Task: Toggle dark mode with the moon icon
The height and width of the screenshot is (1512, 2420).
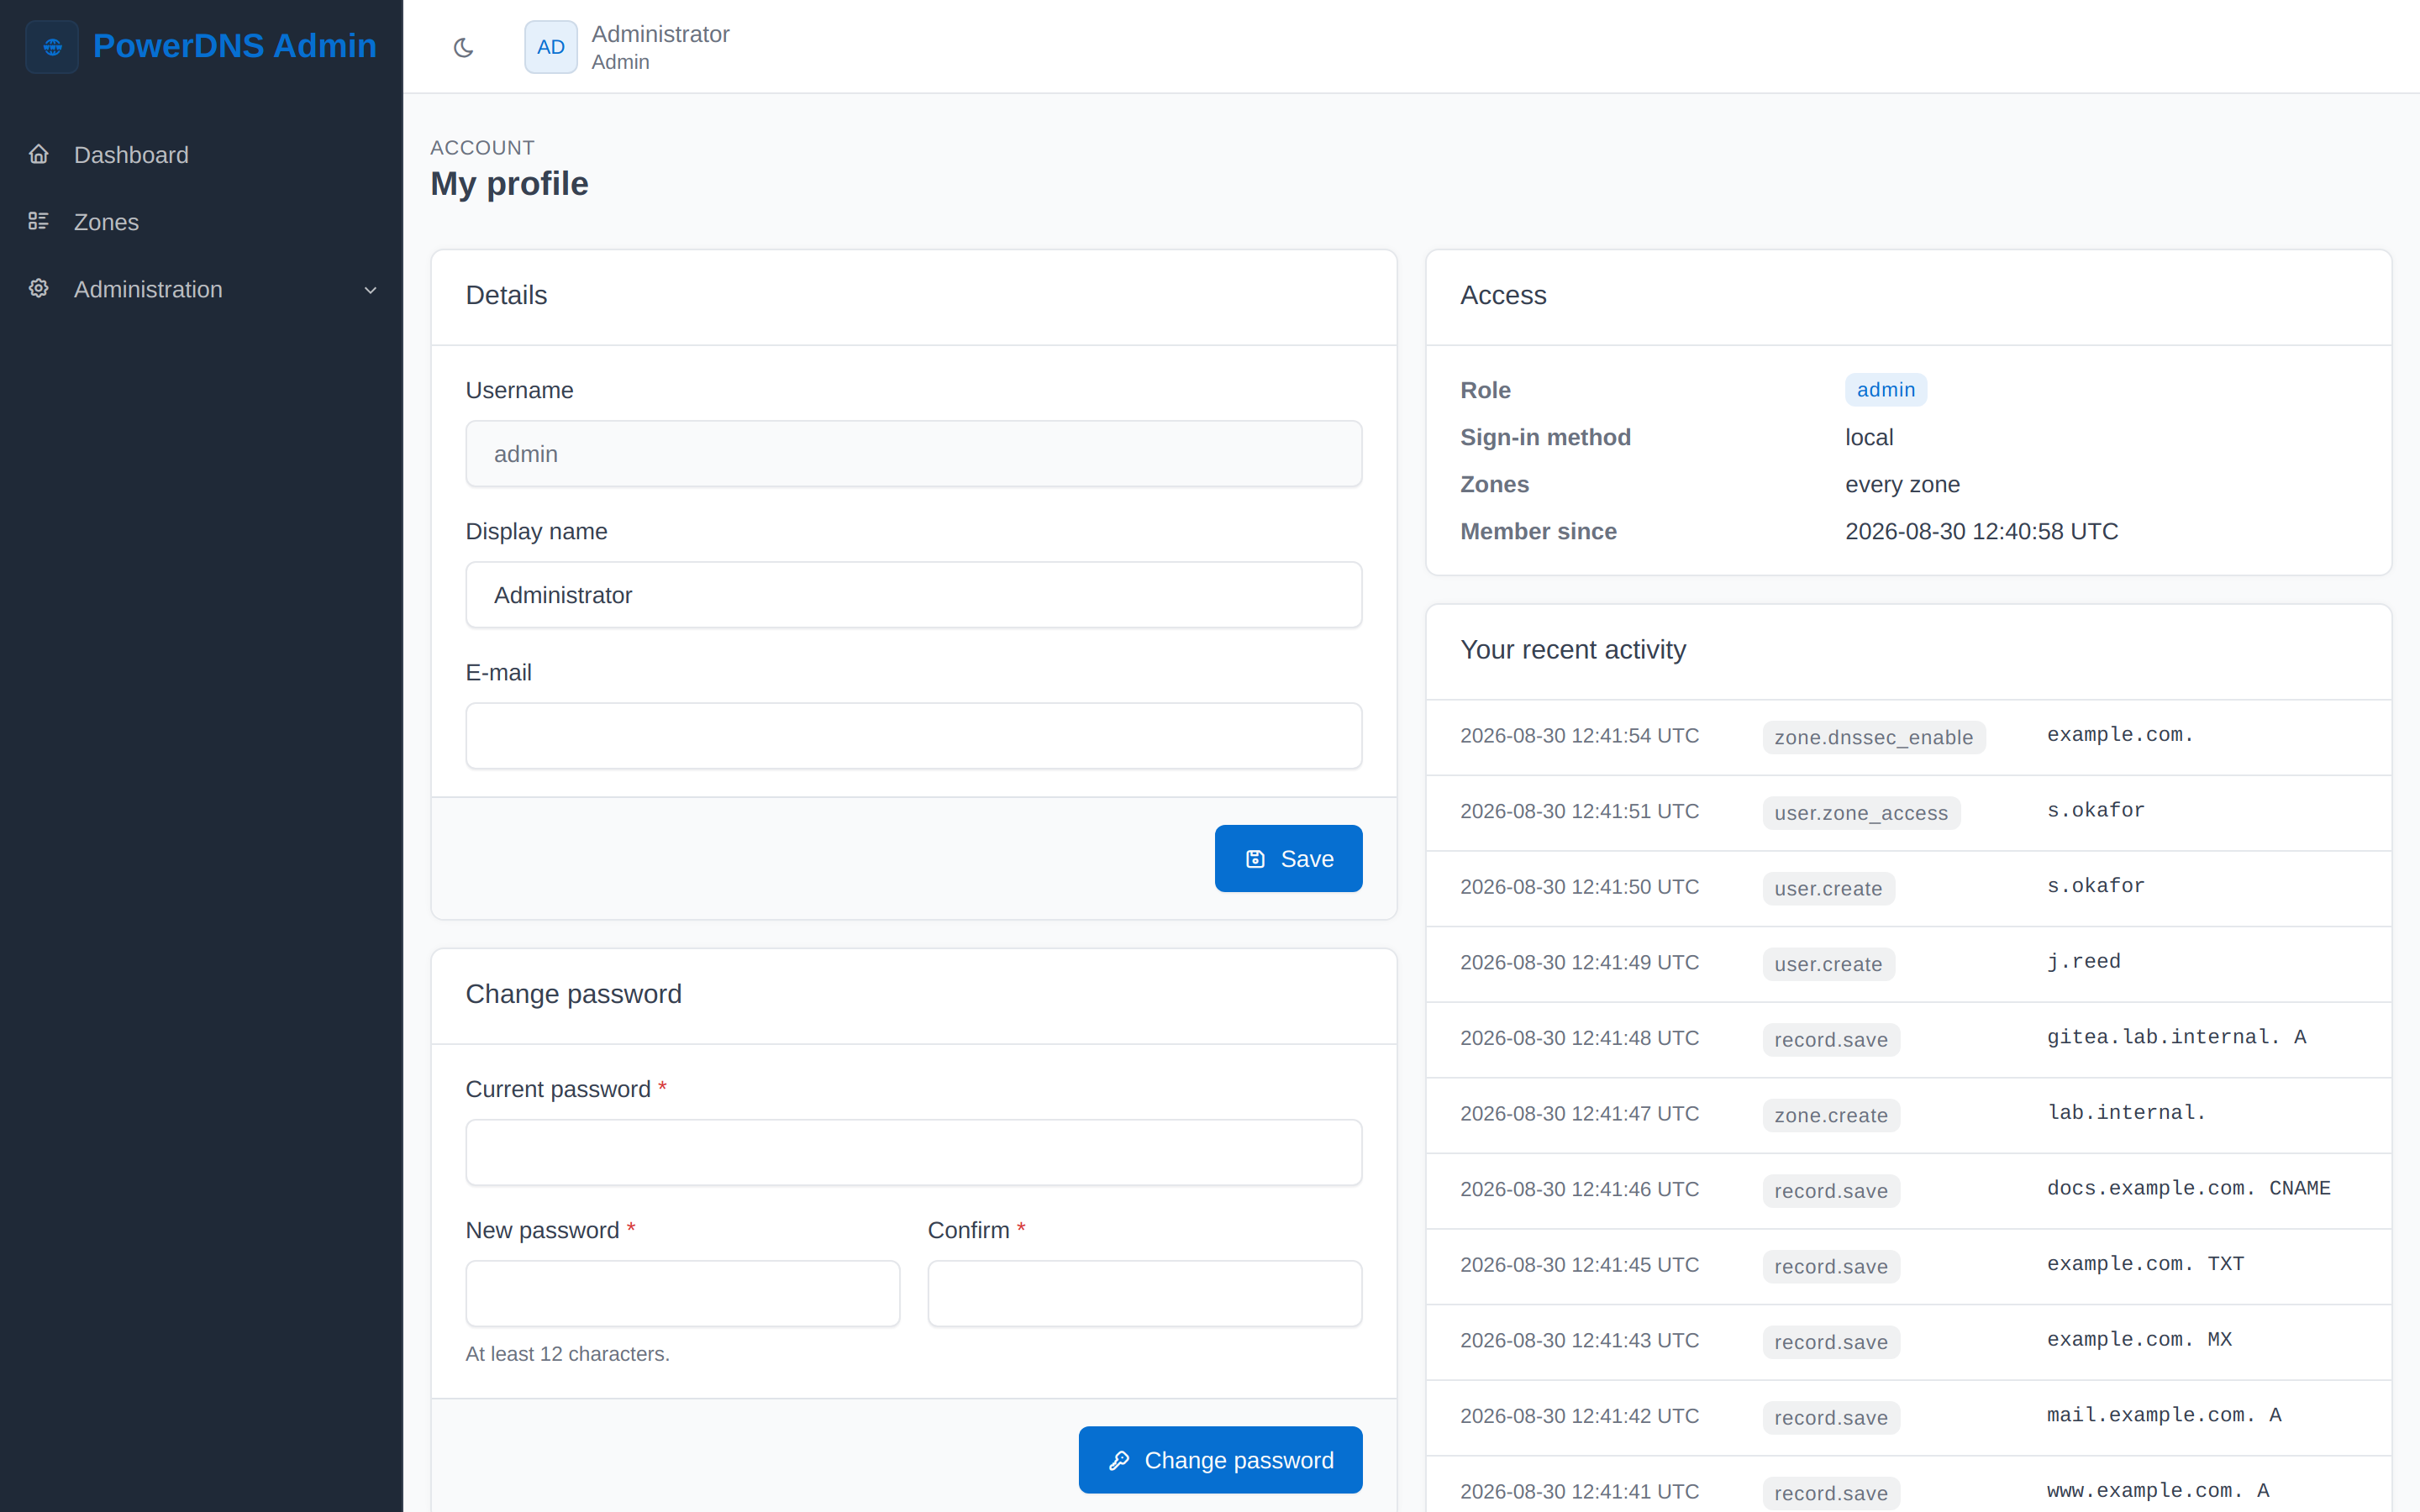Action: pos(463,47)
